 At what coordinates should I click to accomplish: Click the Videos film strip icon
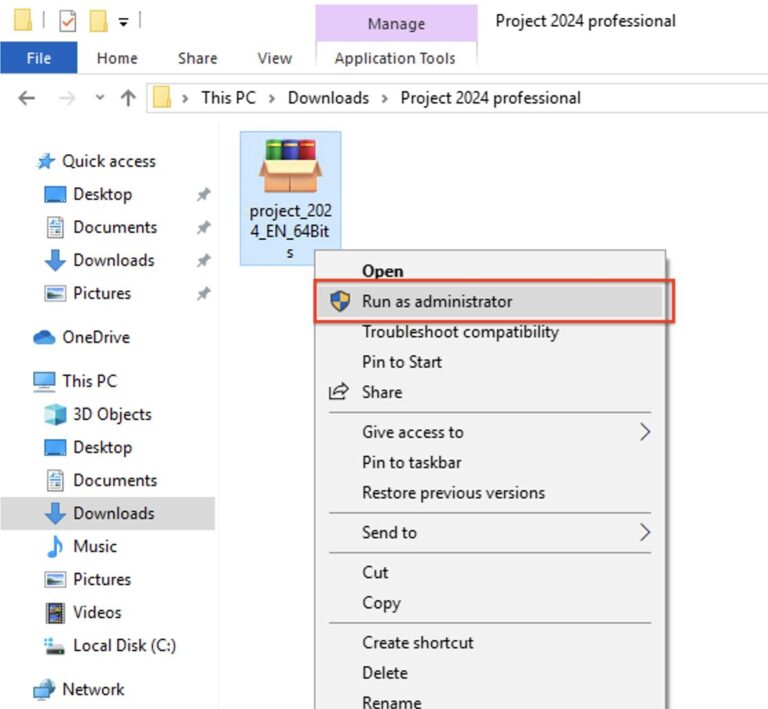pyautogui.click(x=55, y=613)
